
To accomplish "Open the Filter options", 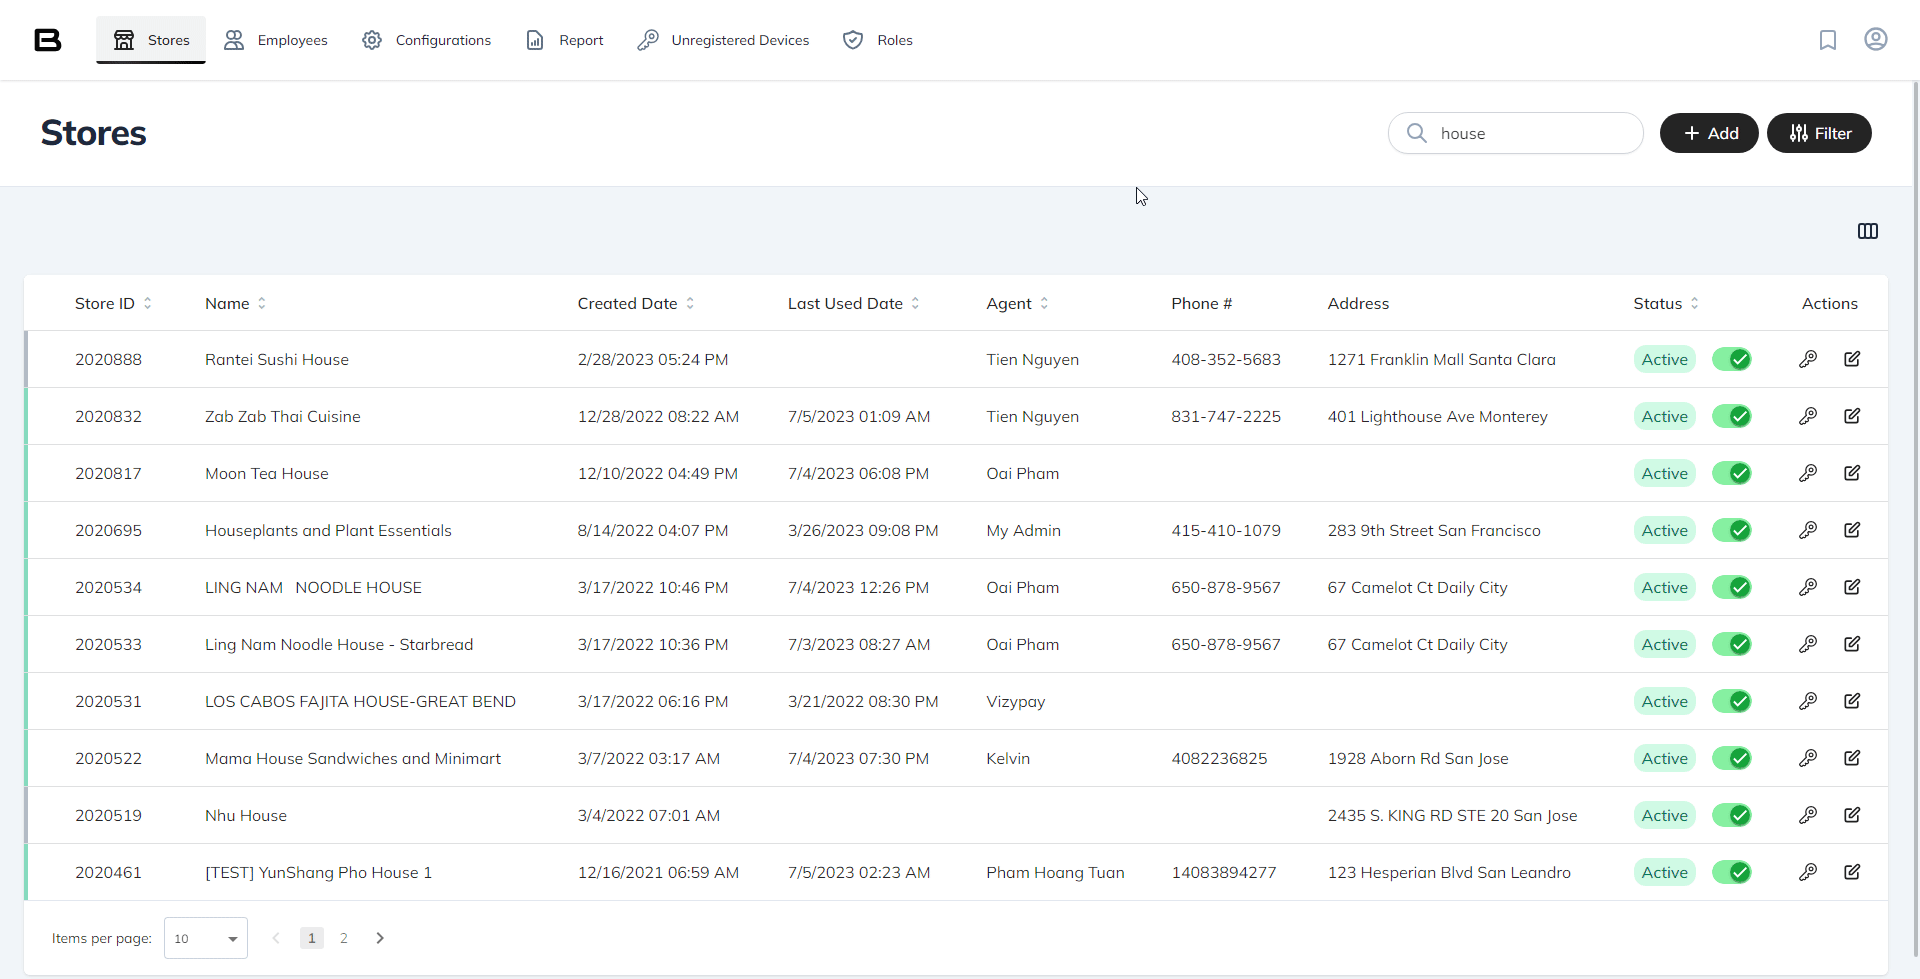I will pyautogui.click(x=1818, y=133).
